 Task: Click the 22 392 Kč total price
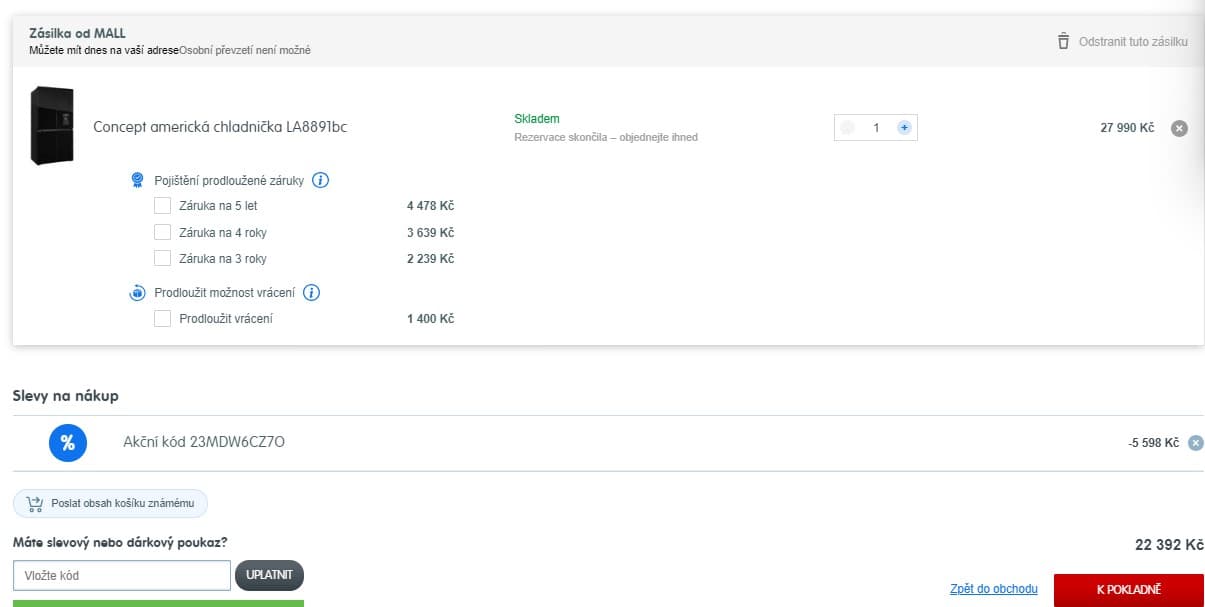(1169, 546)
